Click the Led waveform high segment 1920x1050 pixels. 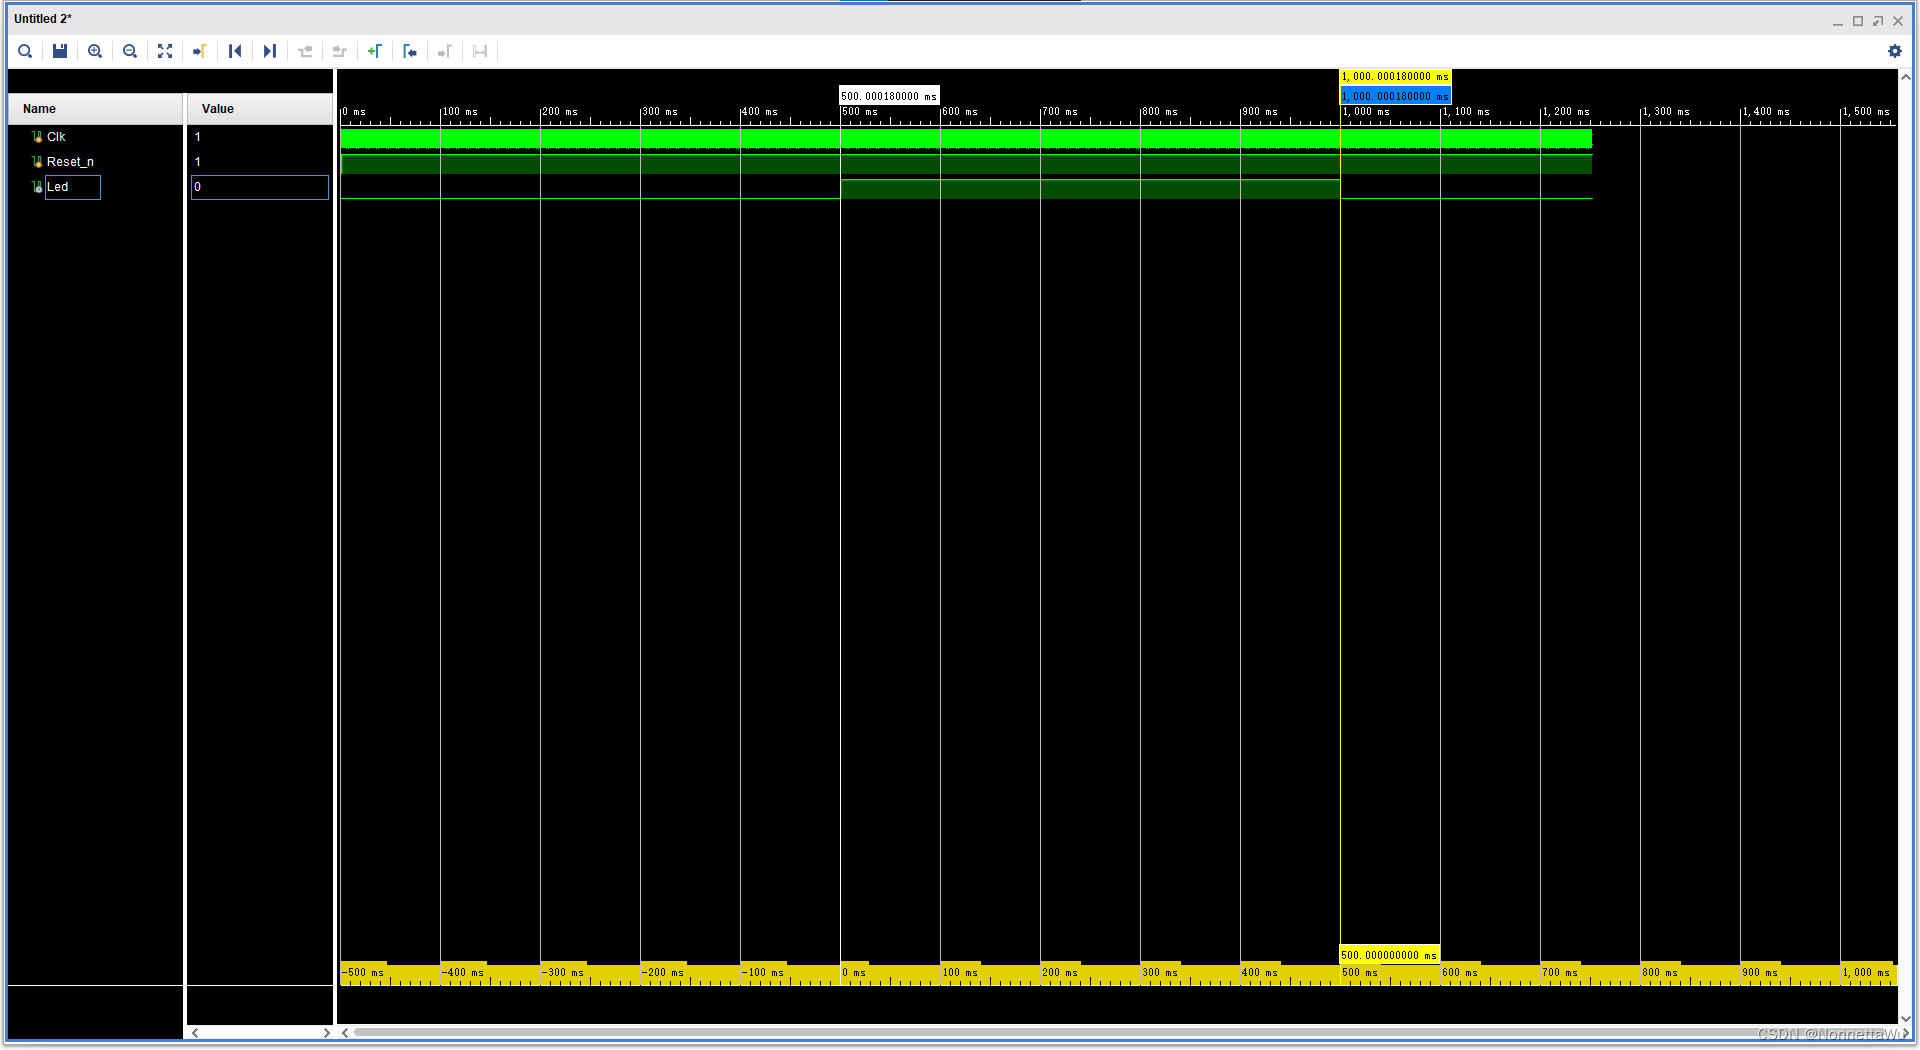click(x=1090, y=189)
